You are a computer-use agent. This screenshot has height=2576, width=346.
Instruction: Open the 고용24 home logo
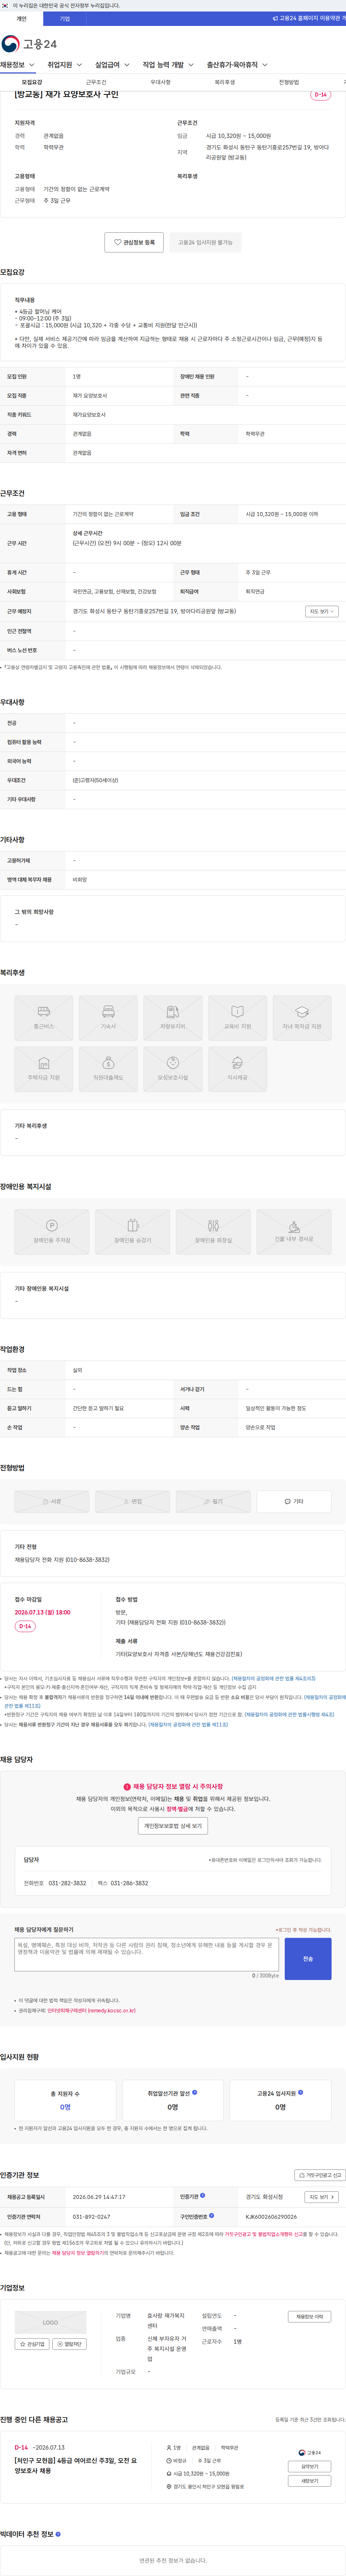click(x=29, y=44)
